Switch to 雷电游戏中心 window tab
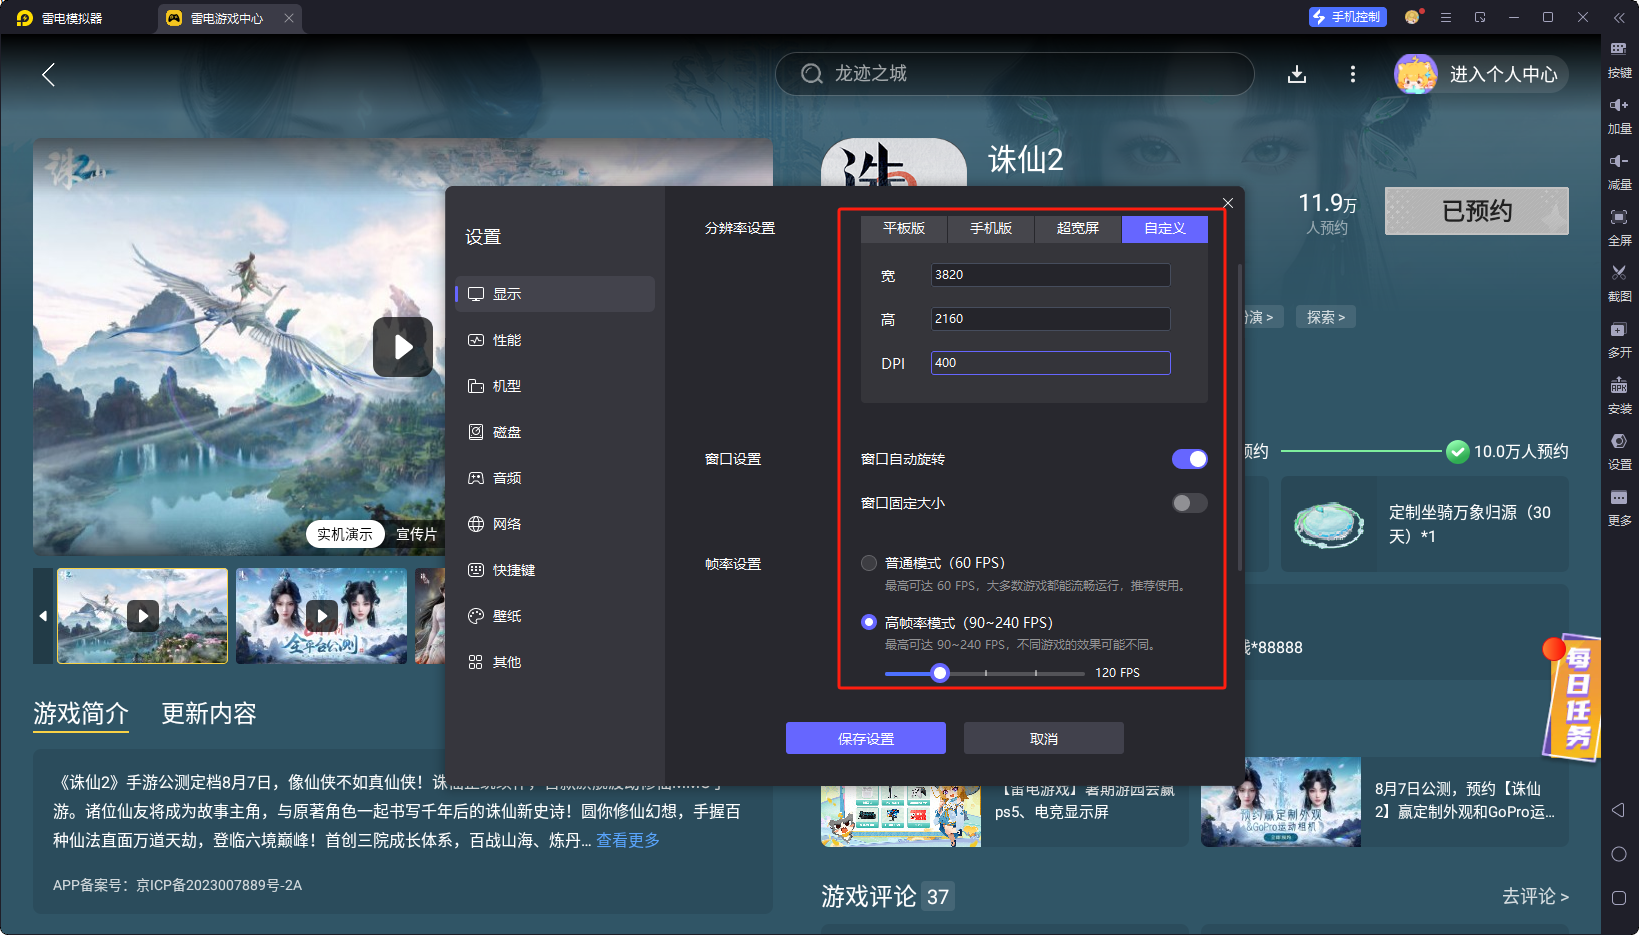This screenshot has width=1639, height=935. pyautogui.click(x=229, y=18)
